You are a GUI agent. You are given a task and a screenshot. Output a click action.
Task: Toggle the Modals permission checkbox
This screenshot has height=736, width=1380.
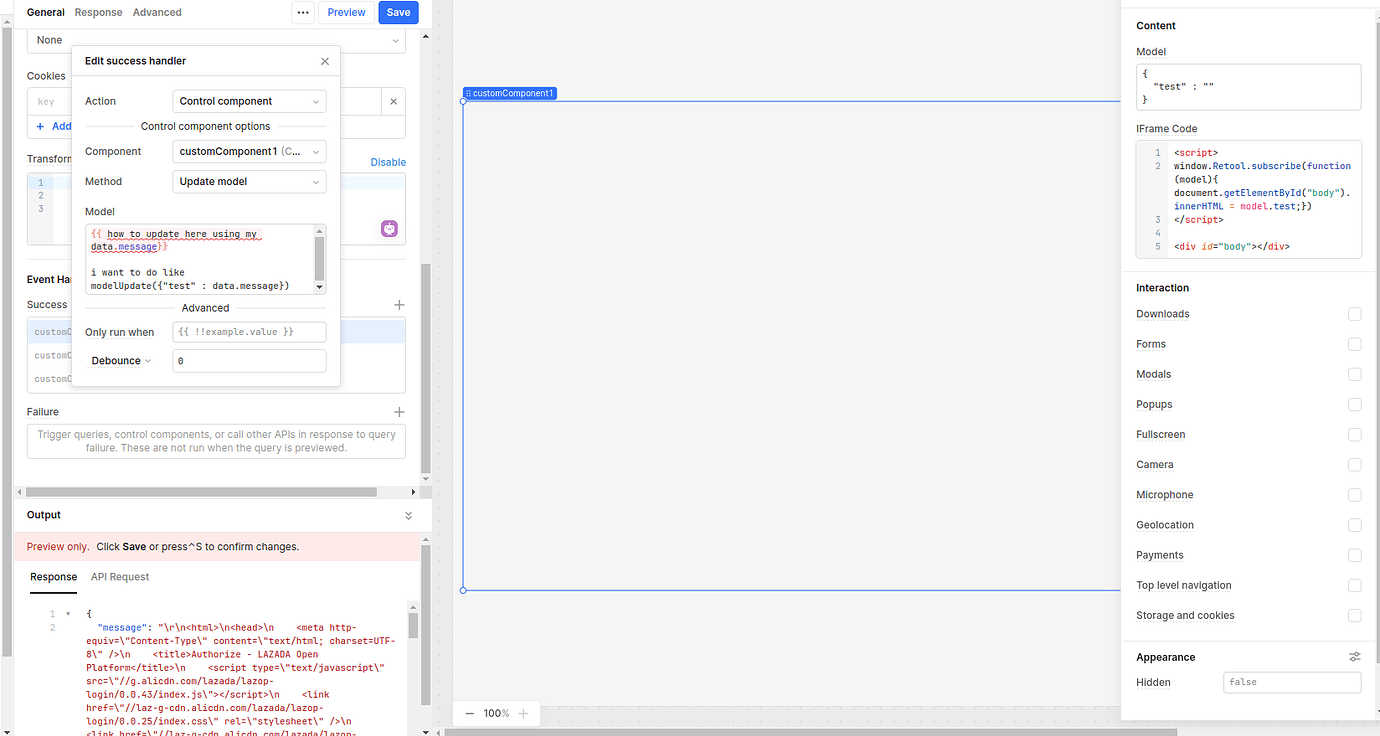(1354, 374)
